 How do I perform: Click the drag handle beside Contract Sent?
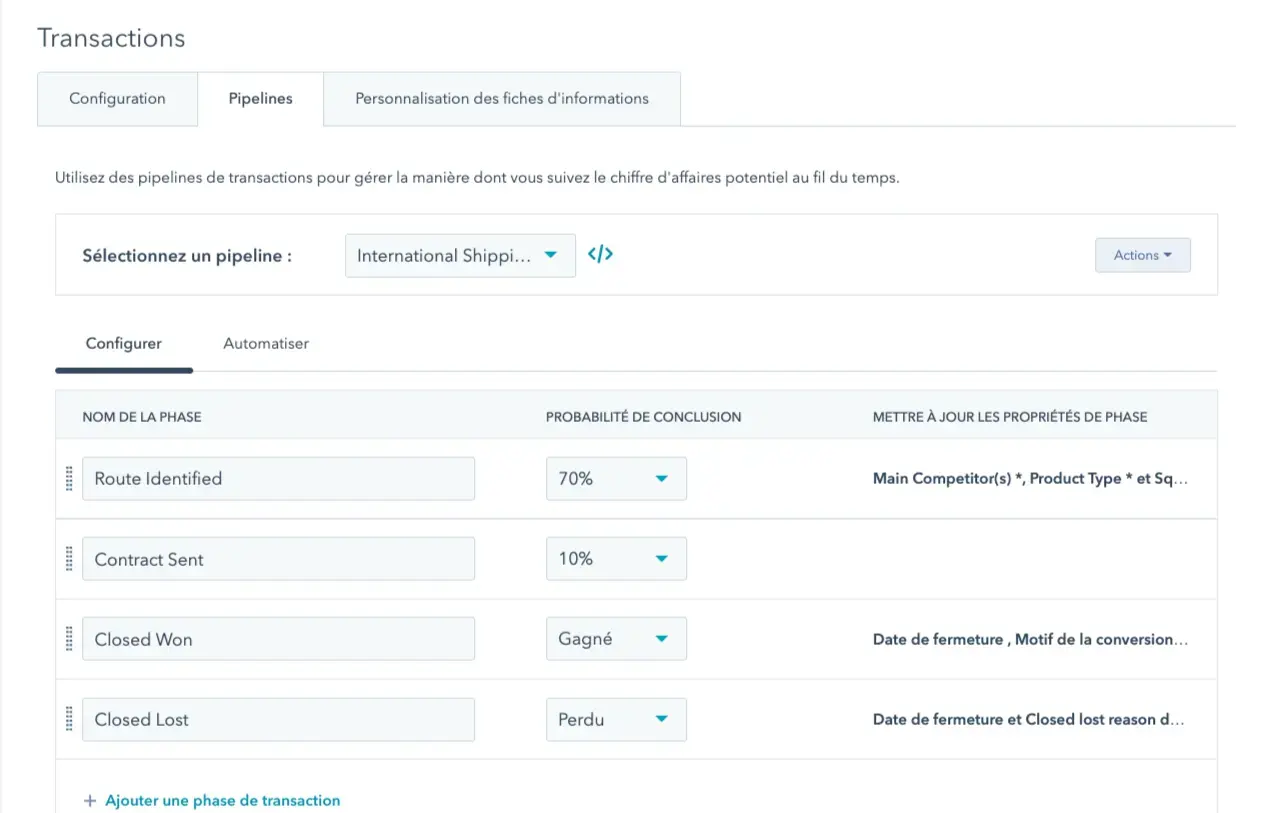click(x=69, y=559)
